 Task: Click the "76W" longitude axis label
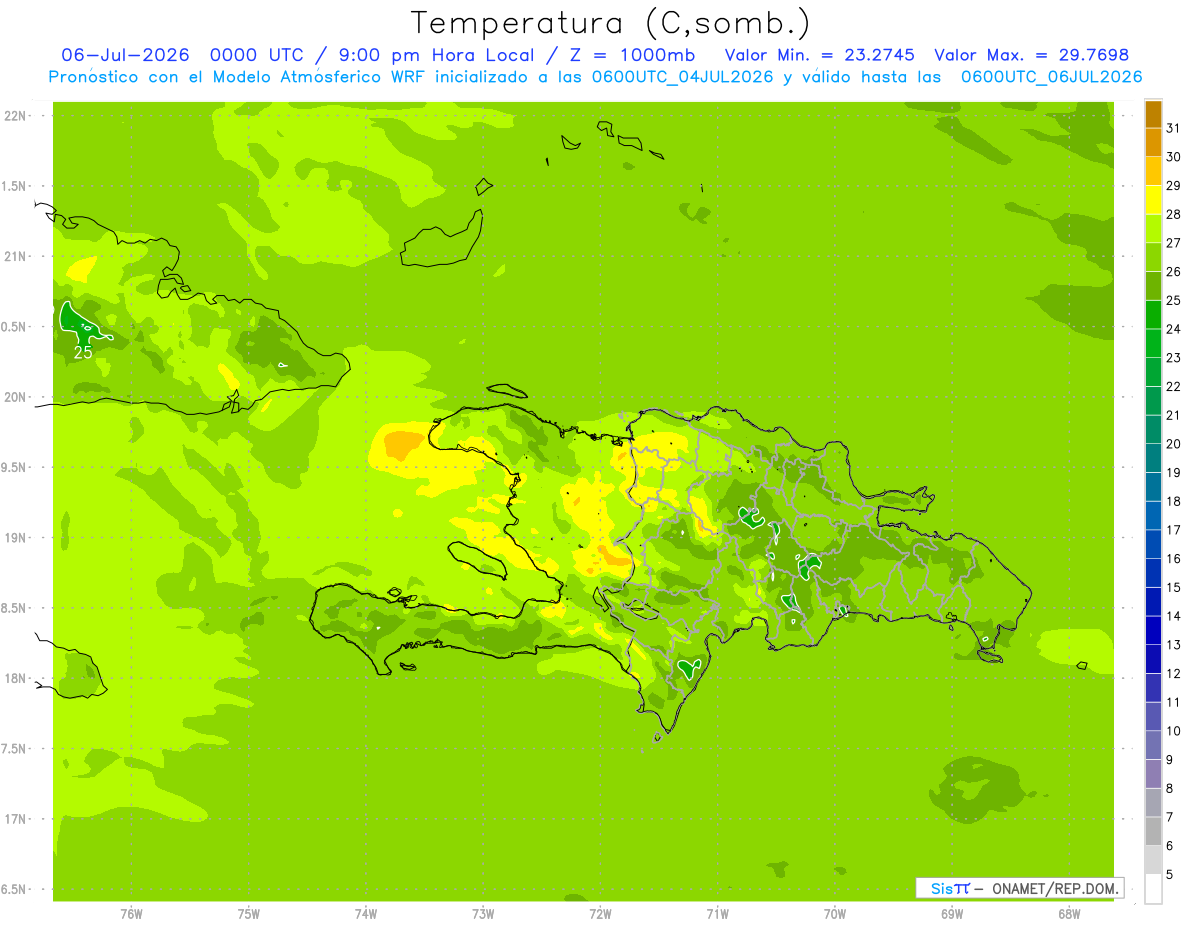131,913
